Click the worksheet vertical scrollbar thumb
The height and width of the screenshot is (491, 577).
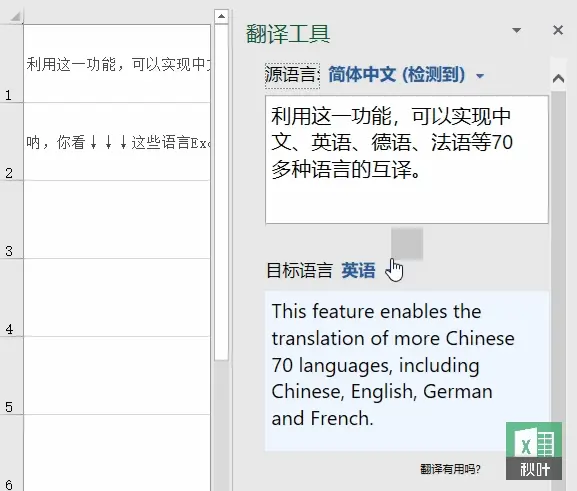tap(221, 192)
